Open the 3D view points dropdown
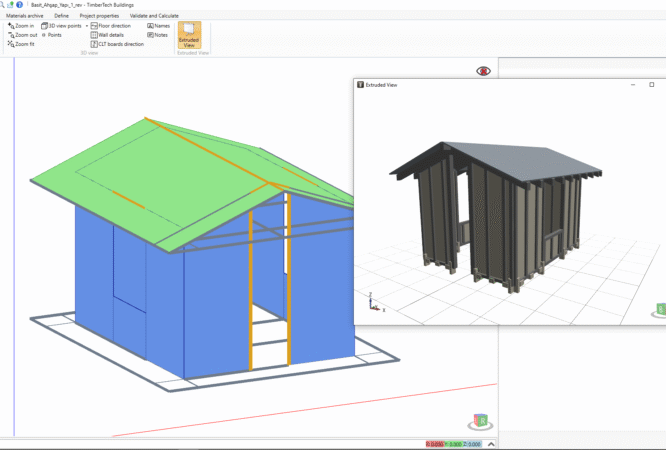 [87, 25]
